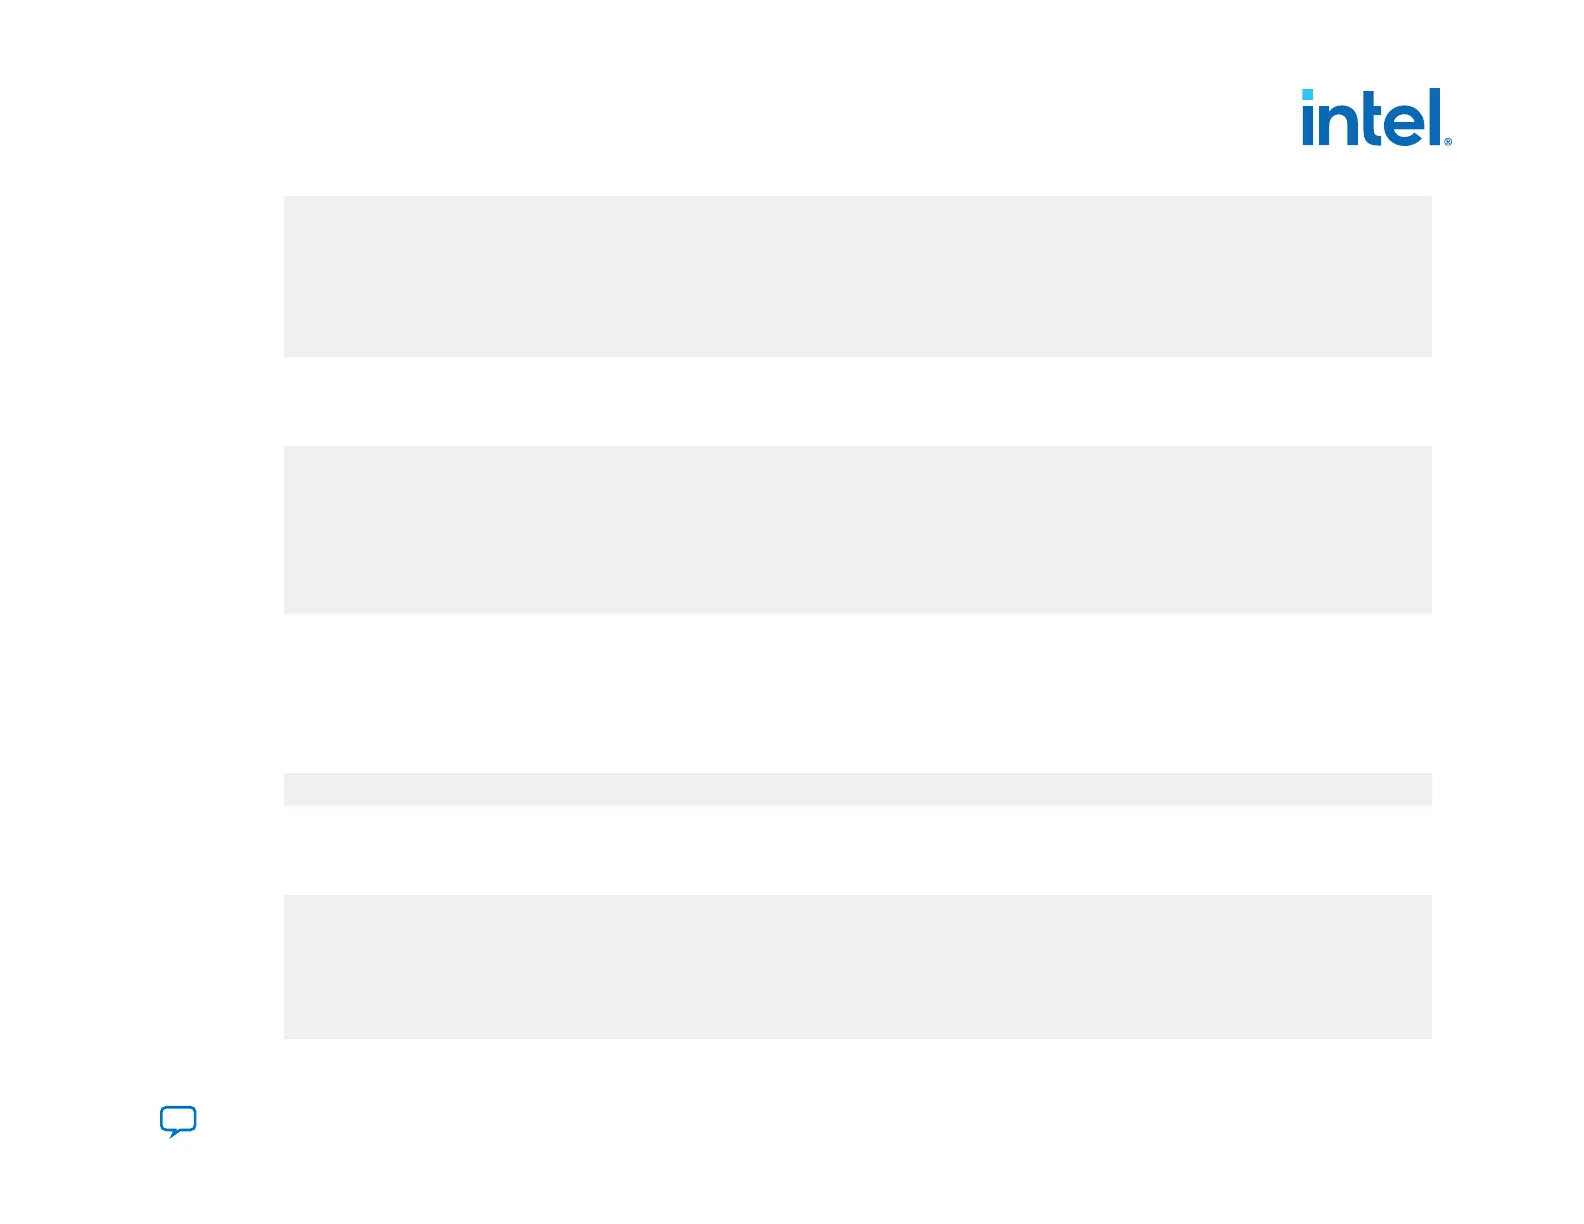1584x1224 pixels.
Task: Select the second gray code block
Action: pos(857,529)
